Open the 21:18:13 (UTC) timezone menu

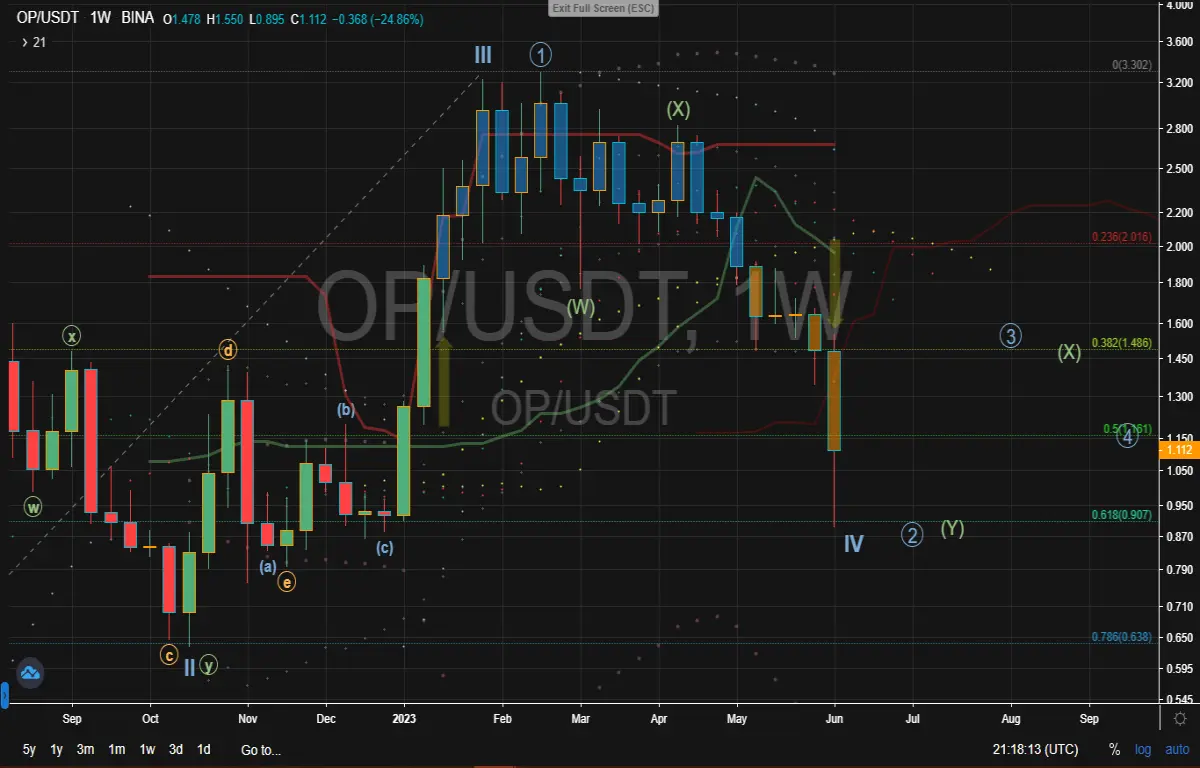coord(1036,750)
